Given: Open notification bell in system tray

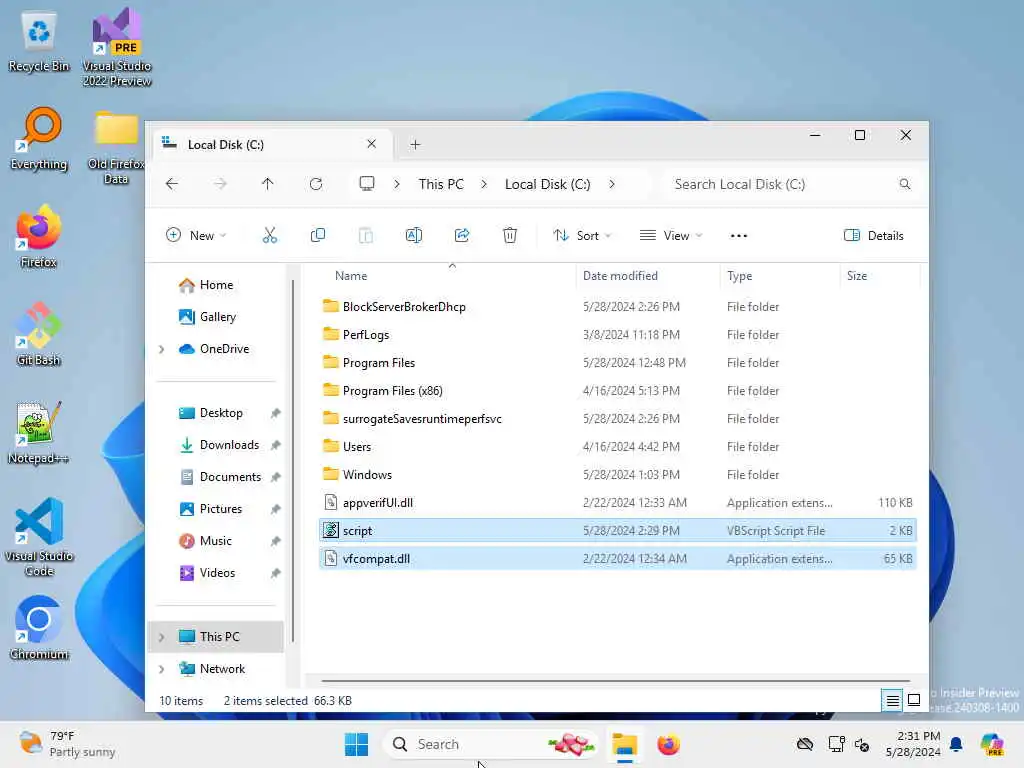Looking at the screenshot, I should [956, 744].
